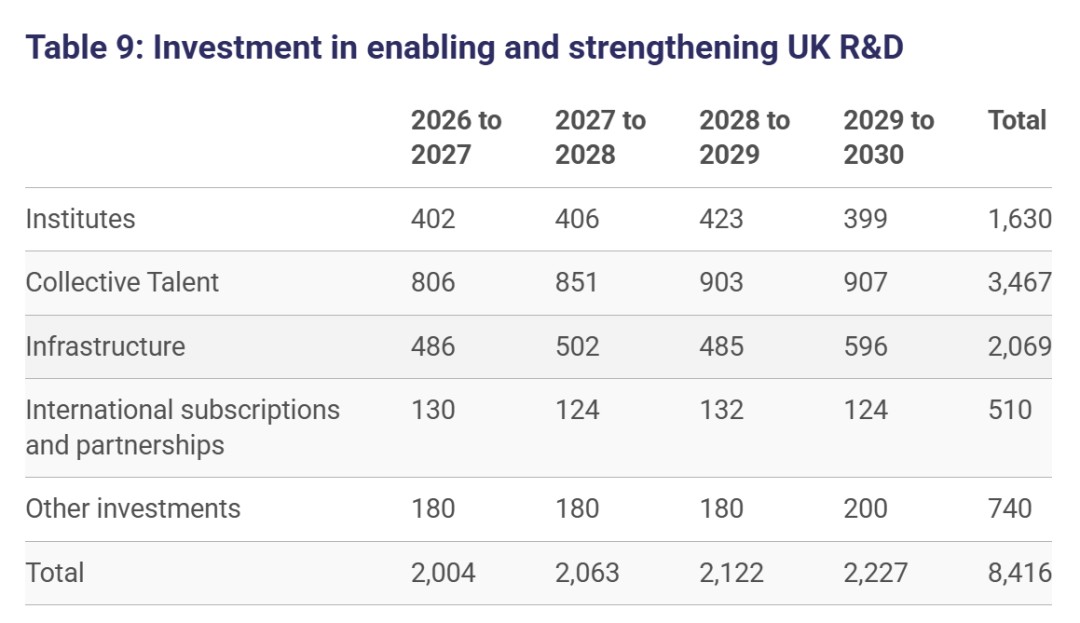Click the yearly total 2,004
The image size is (1080, 623).
(x=443, y=572)
